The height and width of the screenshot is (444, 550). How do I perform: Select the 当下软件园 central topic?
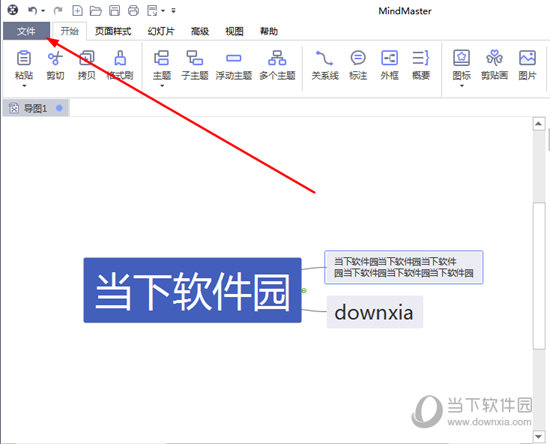click(x=192, y=290)
